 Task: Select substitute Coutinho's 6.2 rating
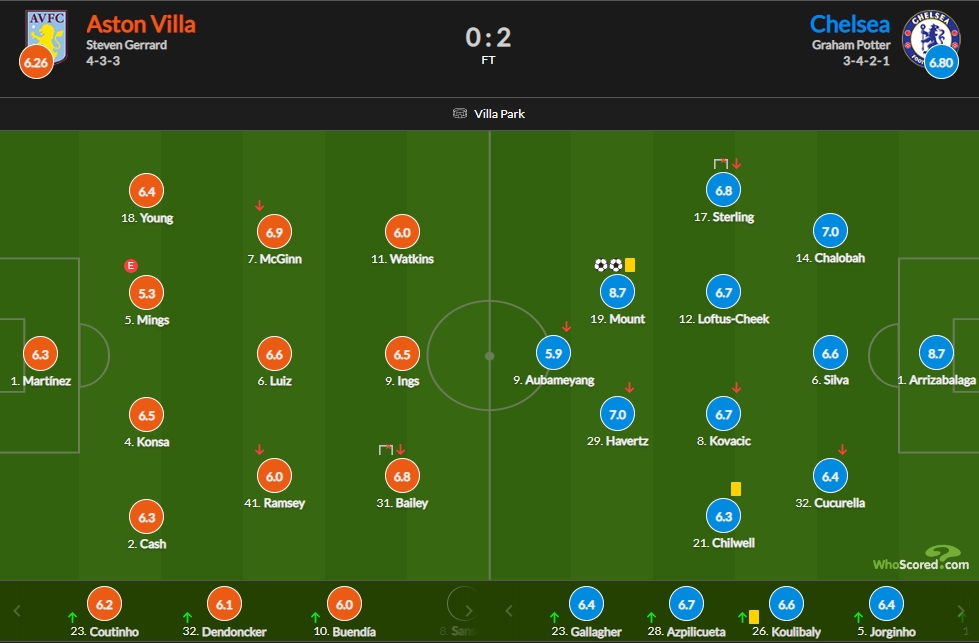coord(104,604)
